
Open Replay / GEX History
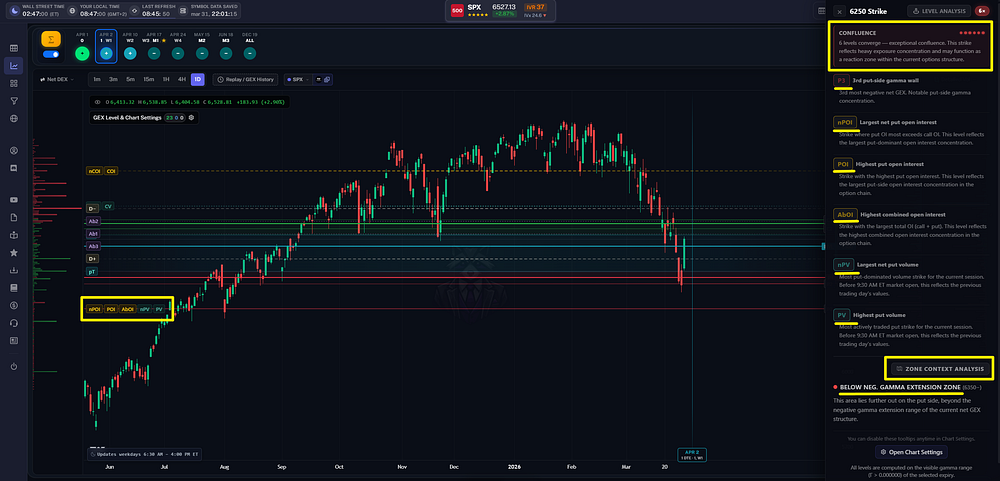click(245, 80)
